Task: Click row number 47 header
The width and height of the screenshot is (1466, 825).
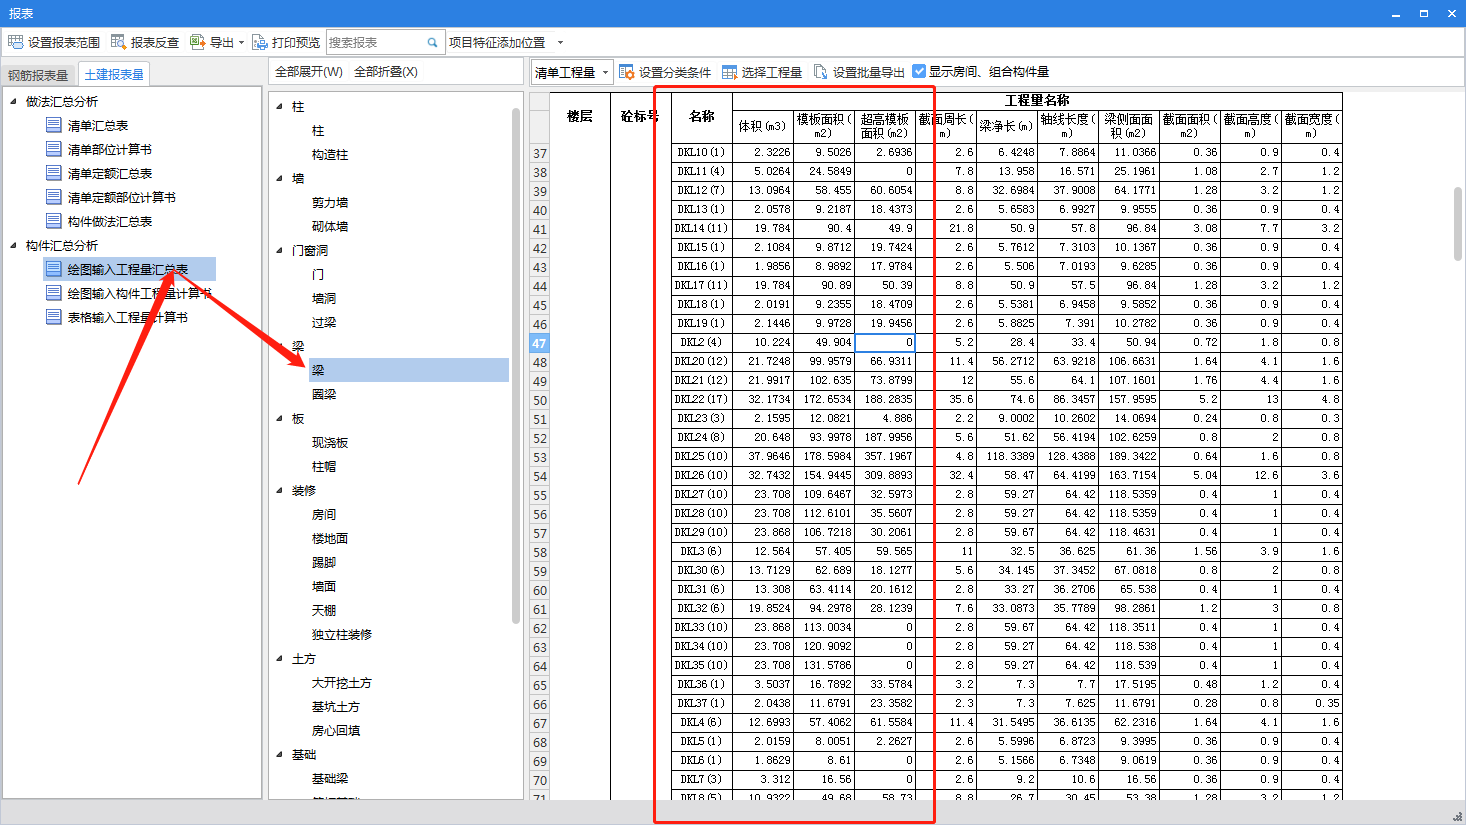Action: [x=539, y=343]
